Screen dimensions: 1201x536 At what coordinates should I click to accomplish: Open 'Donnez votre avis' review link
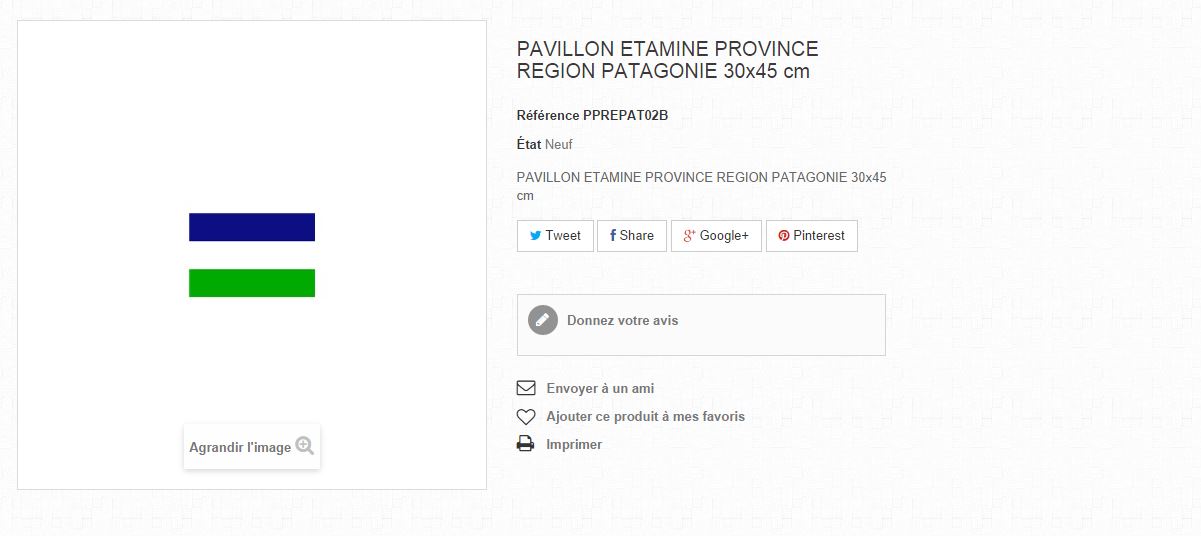622,321
